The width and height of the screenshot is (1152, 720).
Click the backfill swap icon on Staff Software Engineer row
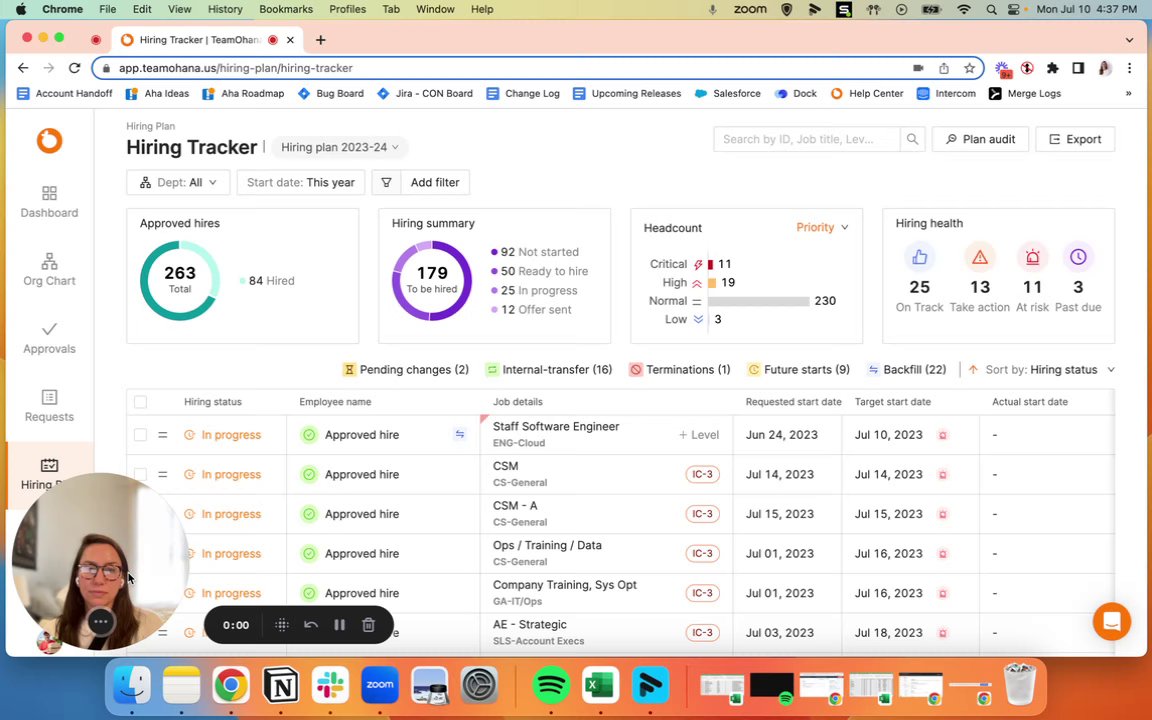[460, 434]
